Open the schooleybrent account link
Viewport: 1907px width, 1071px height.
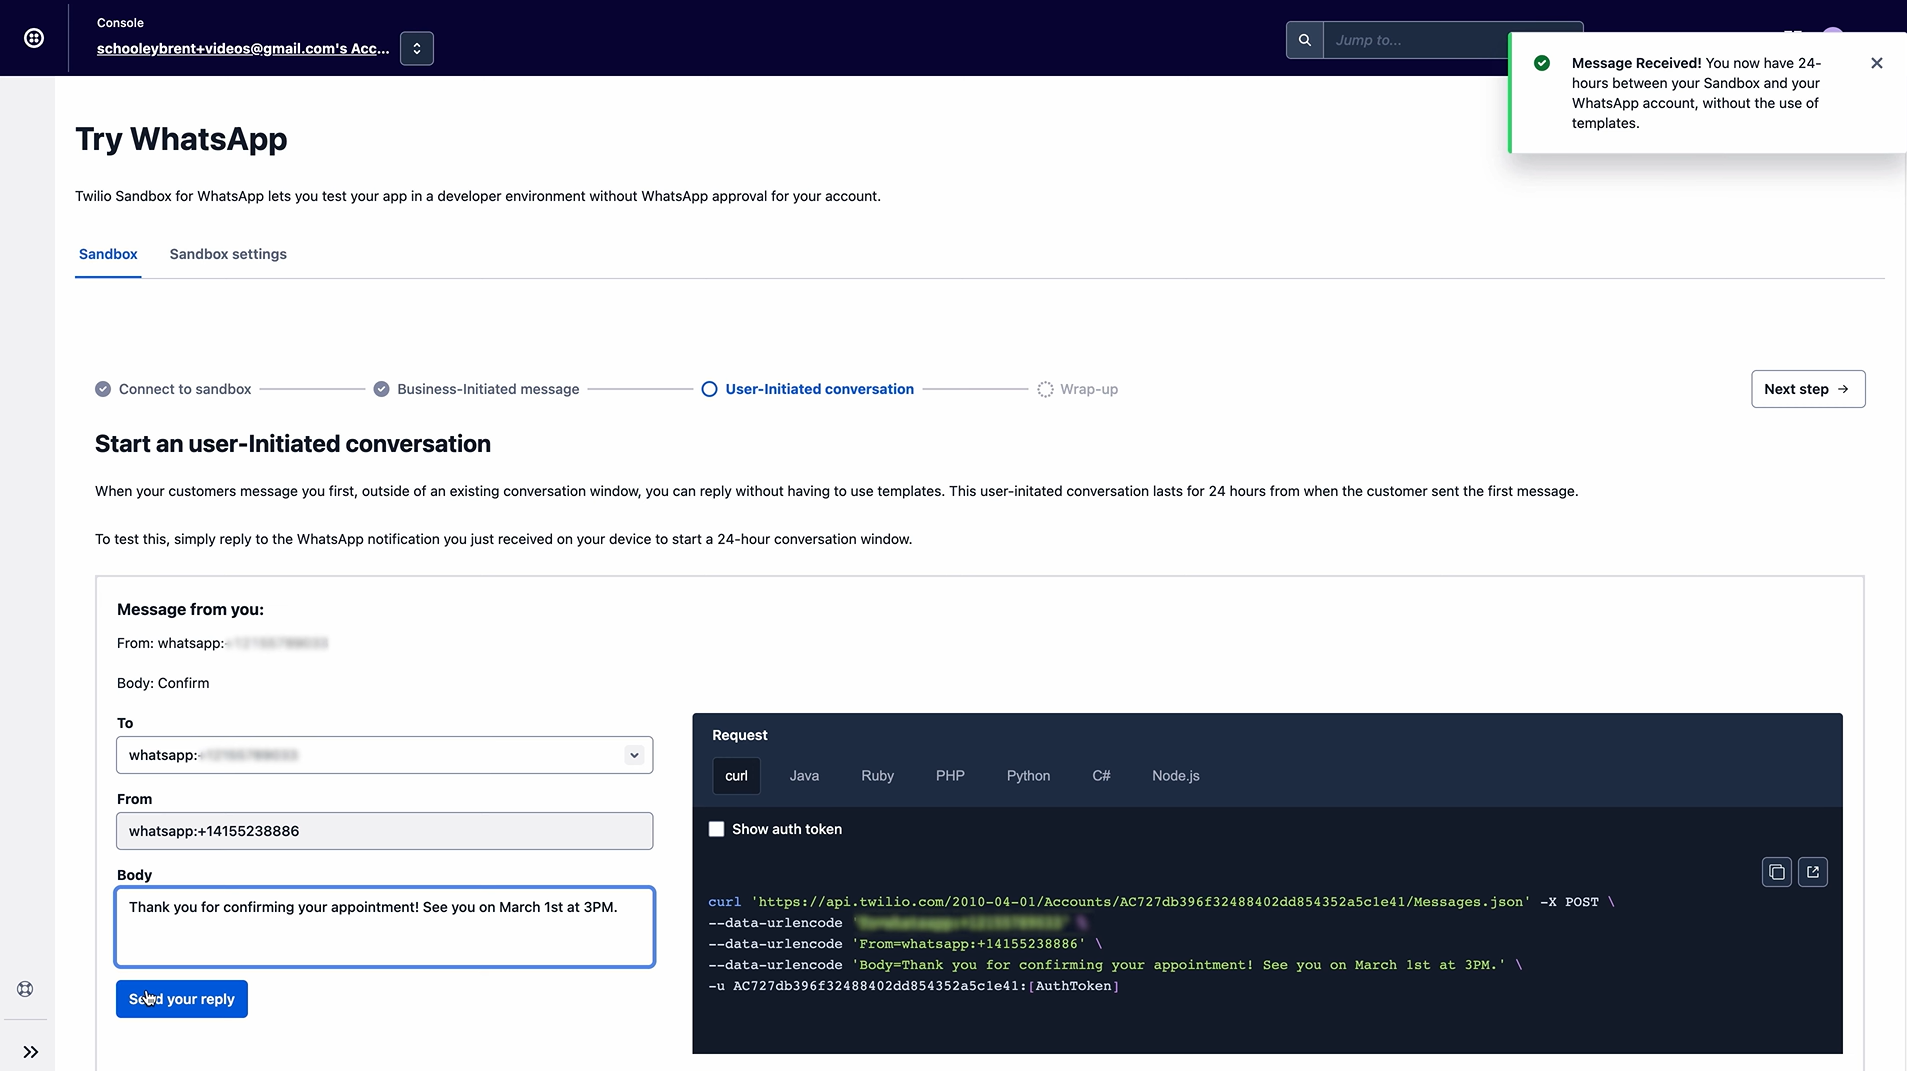243,48
